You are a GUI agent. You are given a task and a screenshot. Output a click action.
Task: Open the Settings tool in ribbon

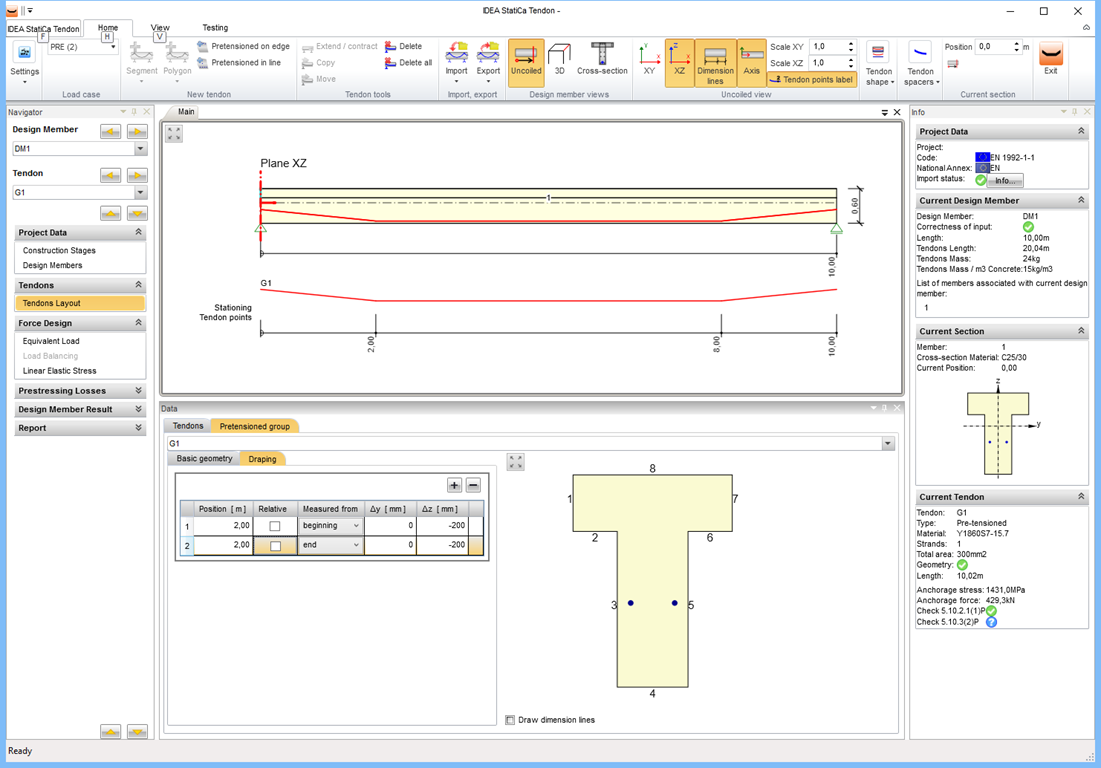point(25,60)
